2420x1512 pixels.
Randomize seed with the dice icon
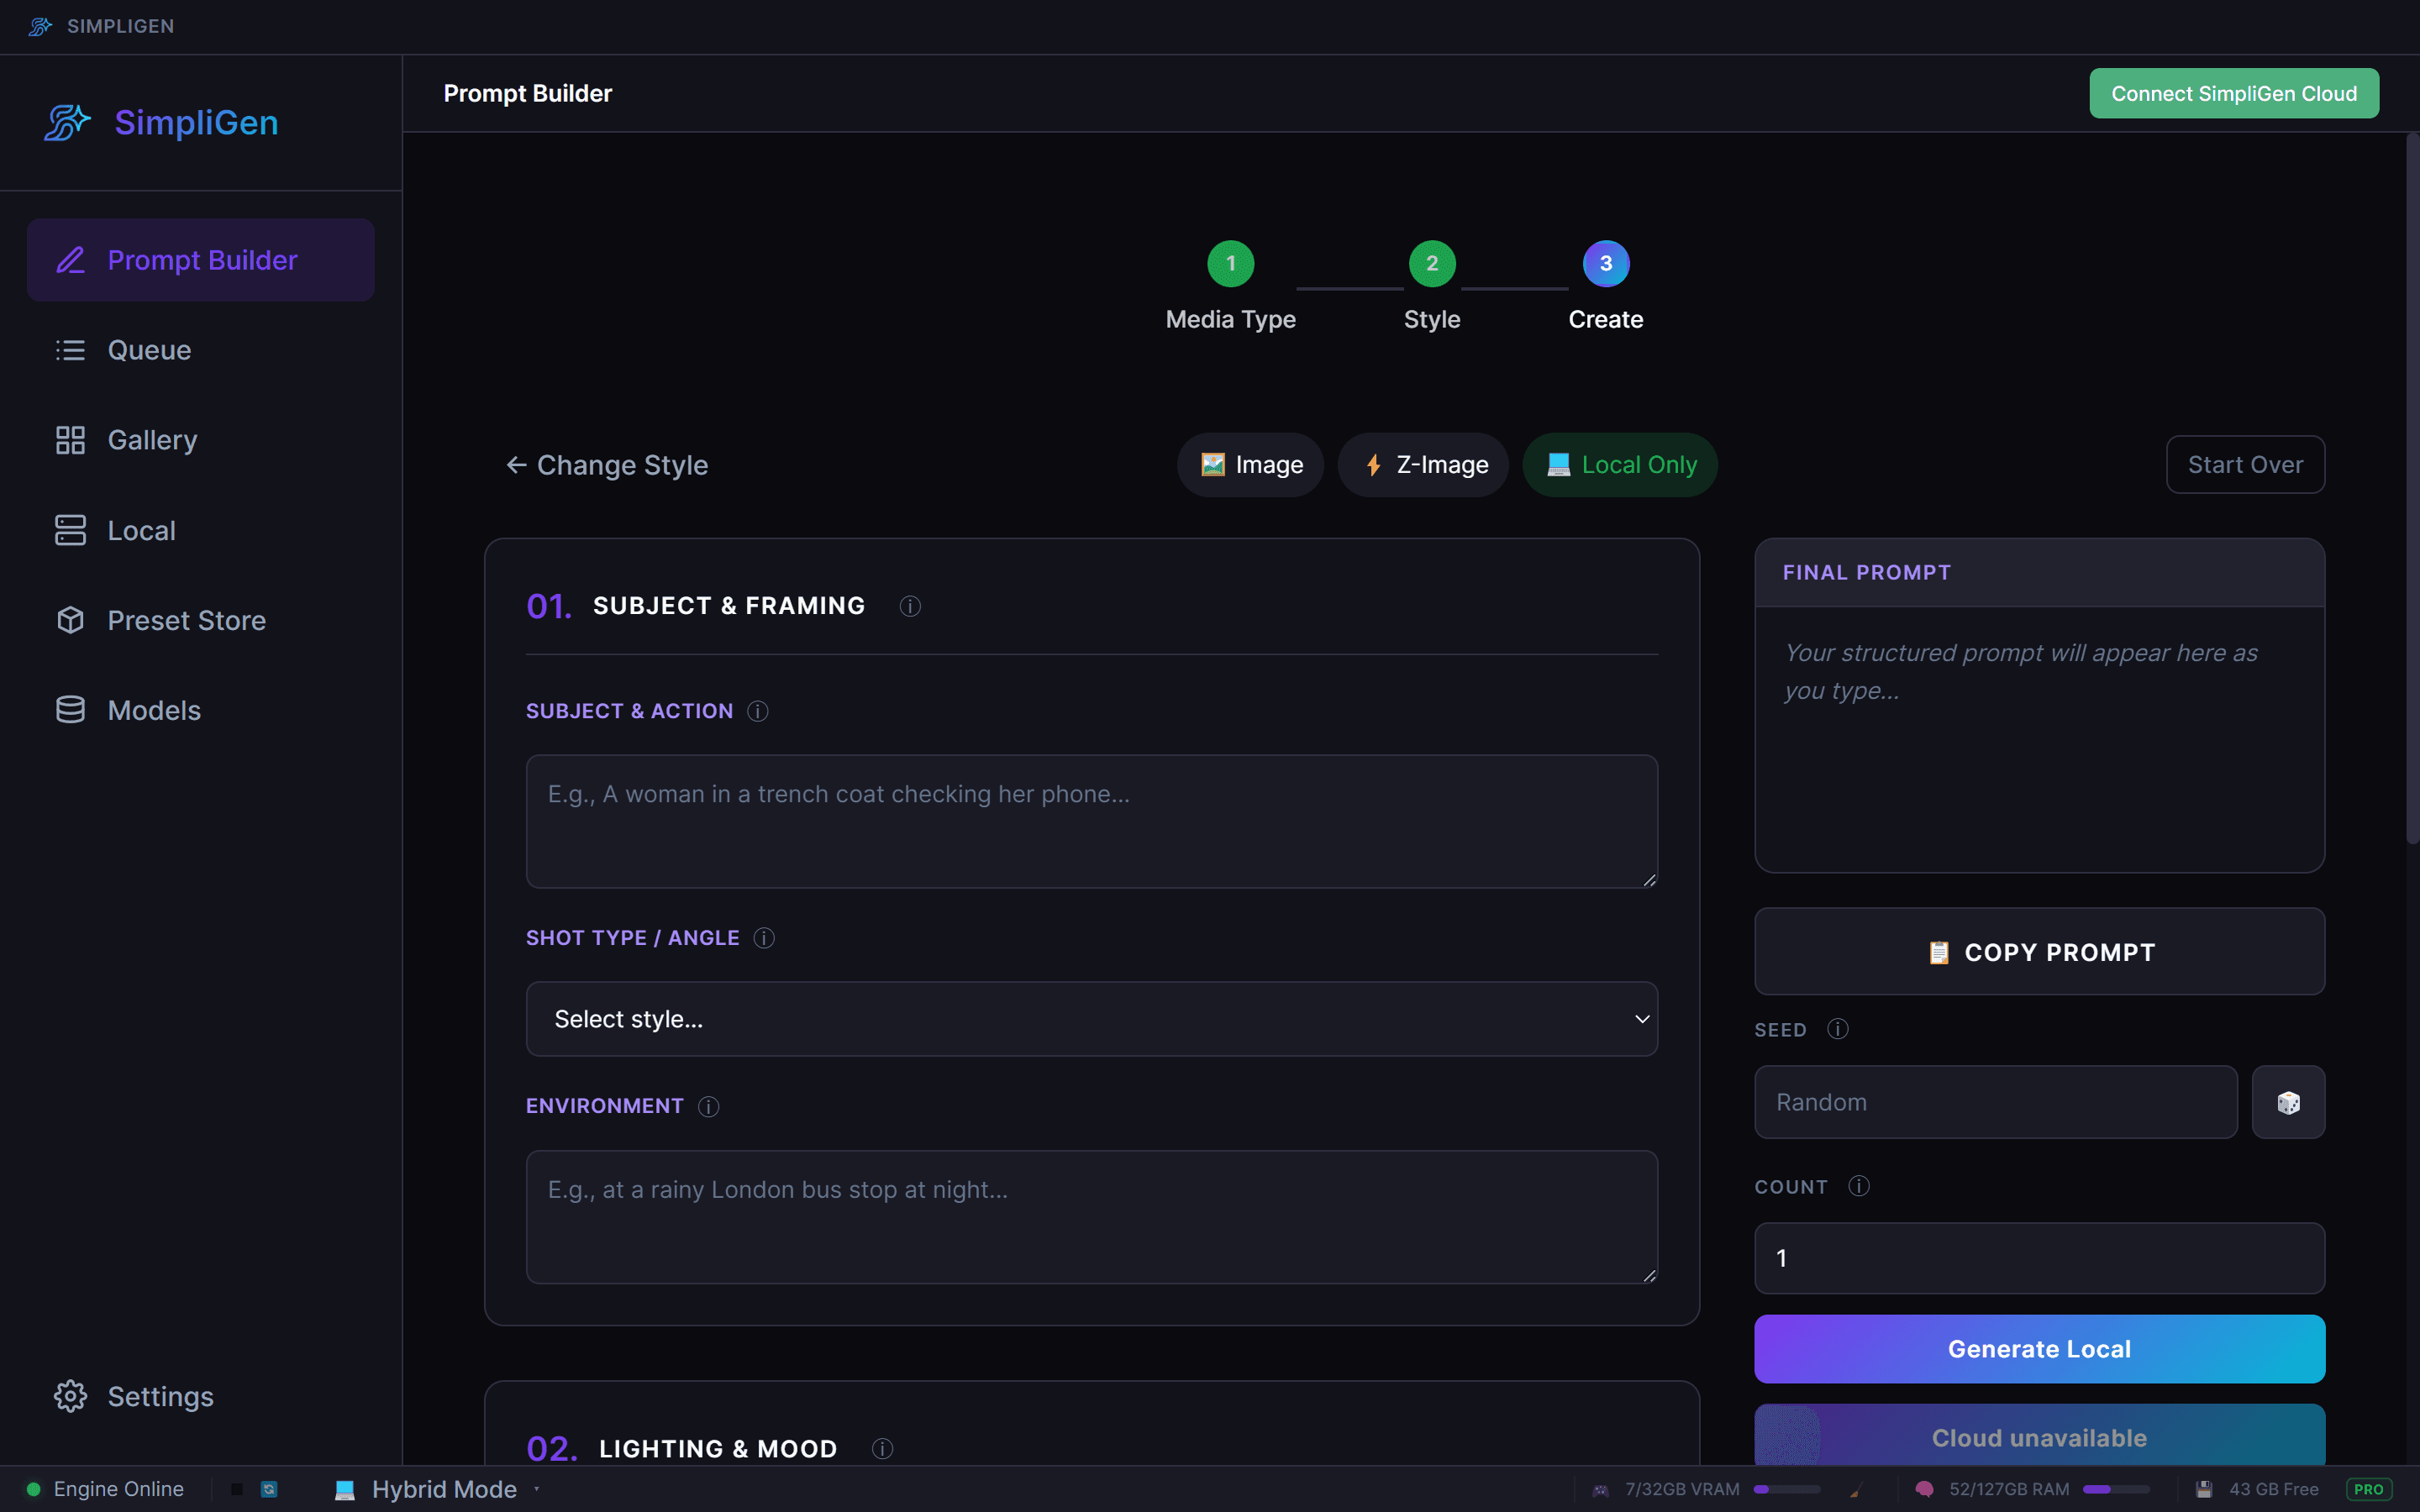[x=2288, y=1102]
